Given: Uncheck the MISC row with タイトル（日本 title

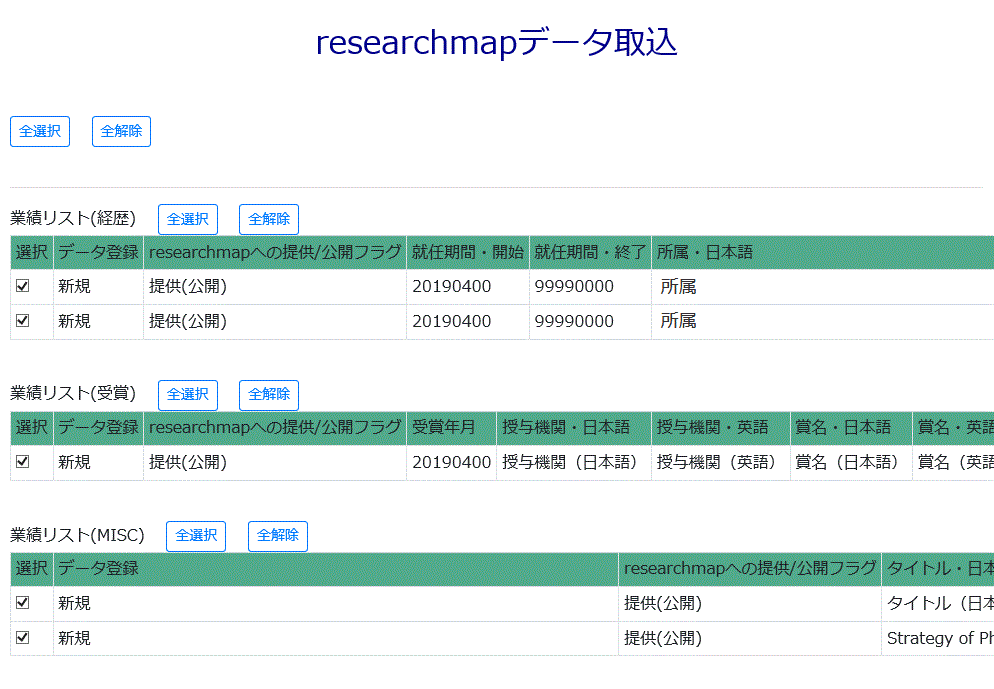Looking at the screenshot, I should click(23, 602).
